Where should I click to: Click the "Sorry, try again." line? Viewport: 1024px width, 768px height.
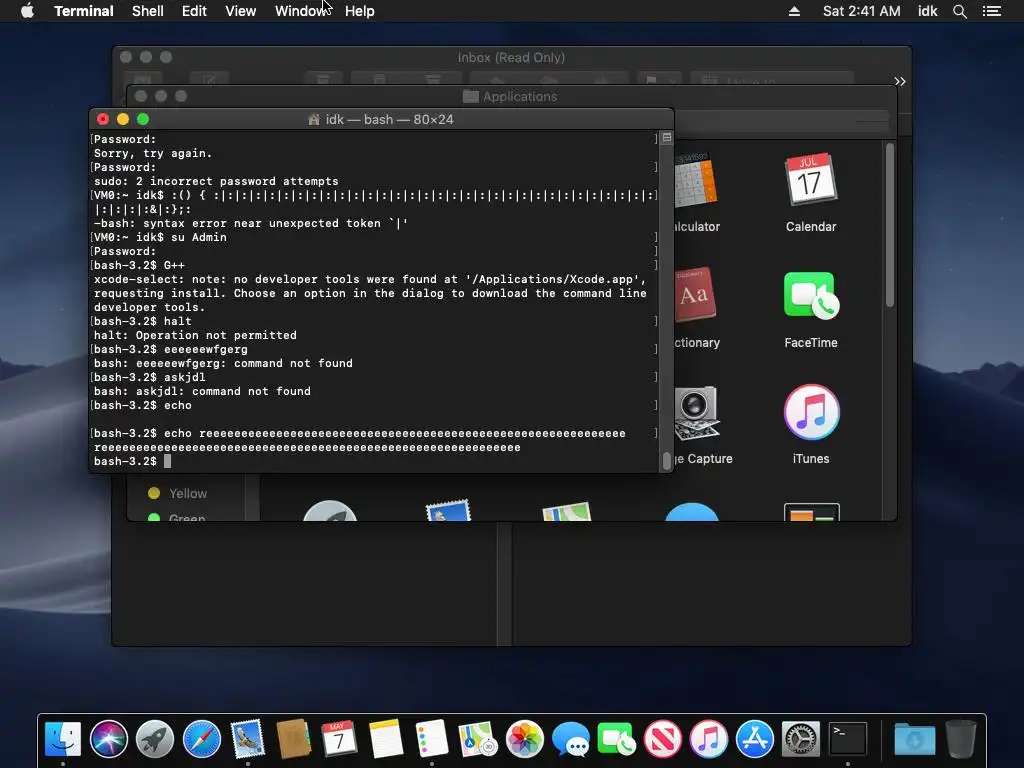point(153,153)
